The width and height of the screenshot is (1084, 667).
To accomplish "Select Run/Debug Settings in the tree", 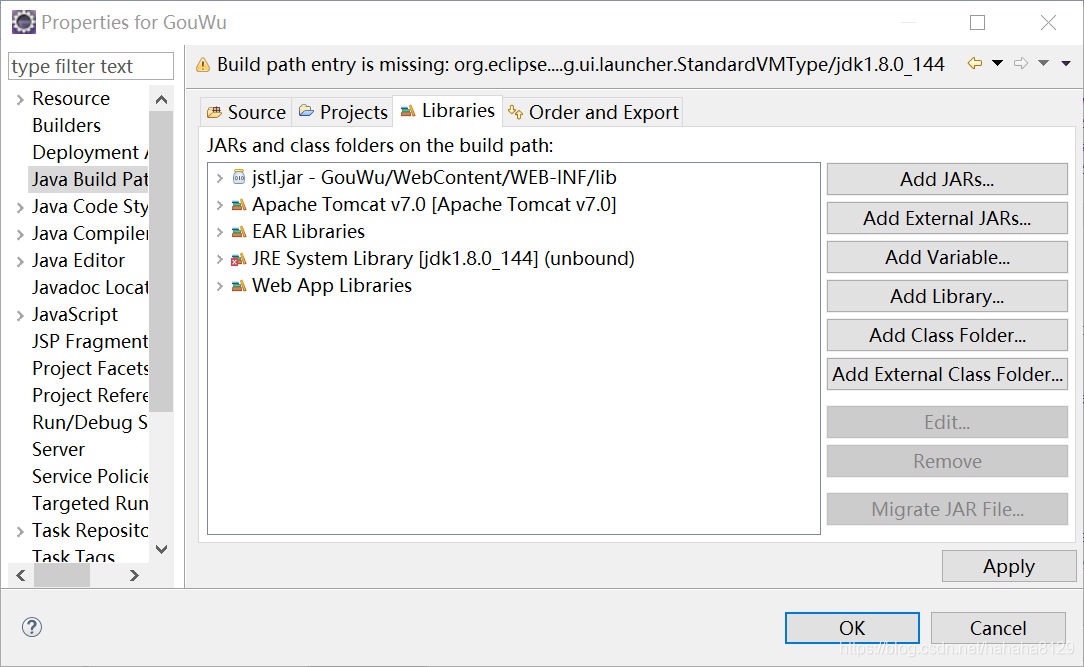I will click(90, 422).
